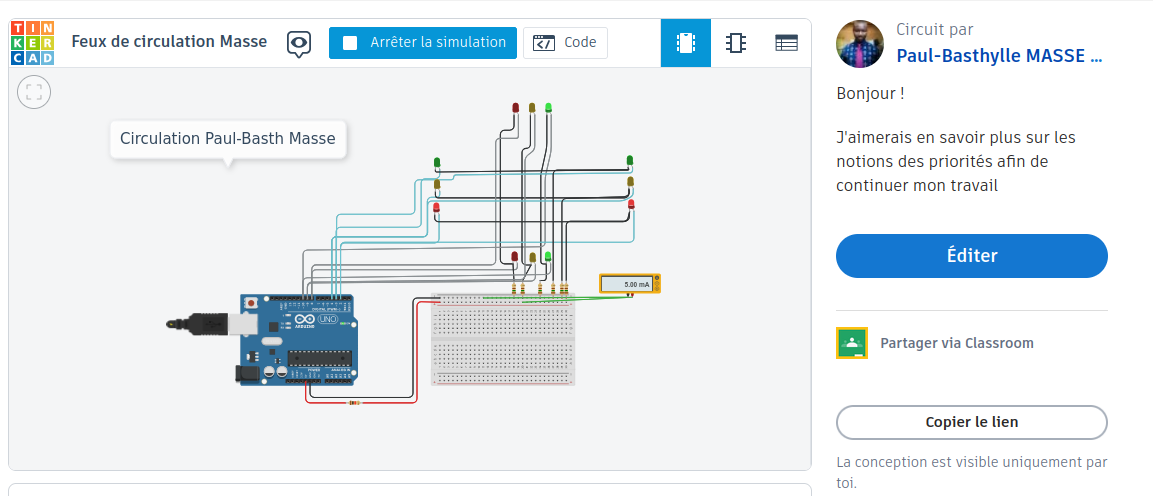1153x496 pixels.
Task: Switch to schematic view
Action: pyautogui.click(x=736, y=43)
